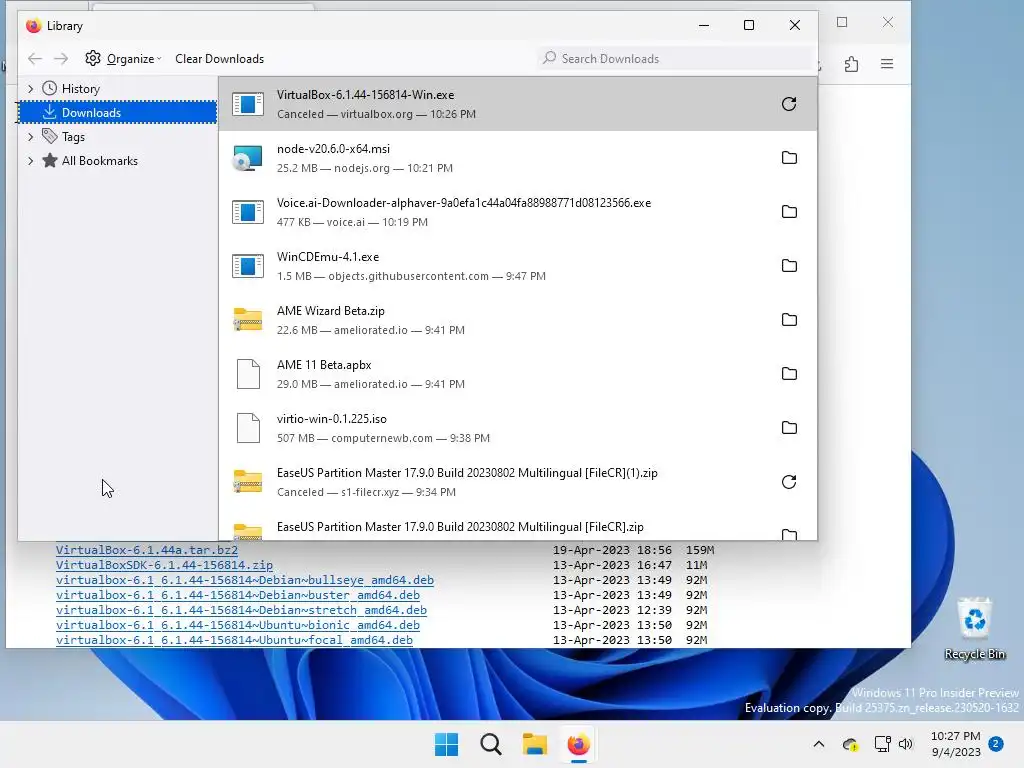This screenshot has height=768, width=1024.
Task: Click the virtio-win iso file icon
Action: [x=248, y=428]
